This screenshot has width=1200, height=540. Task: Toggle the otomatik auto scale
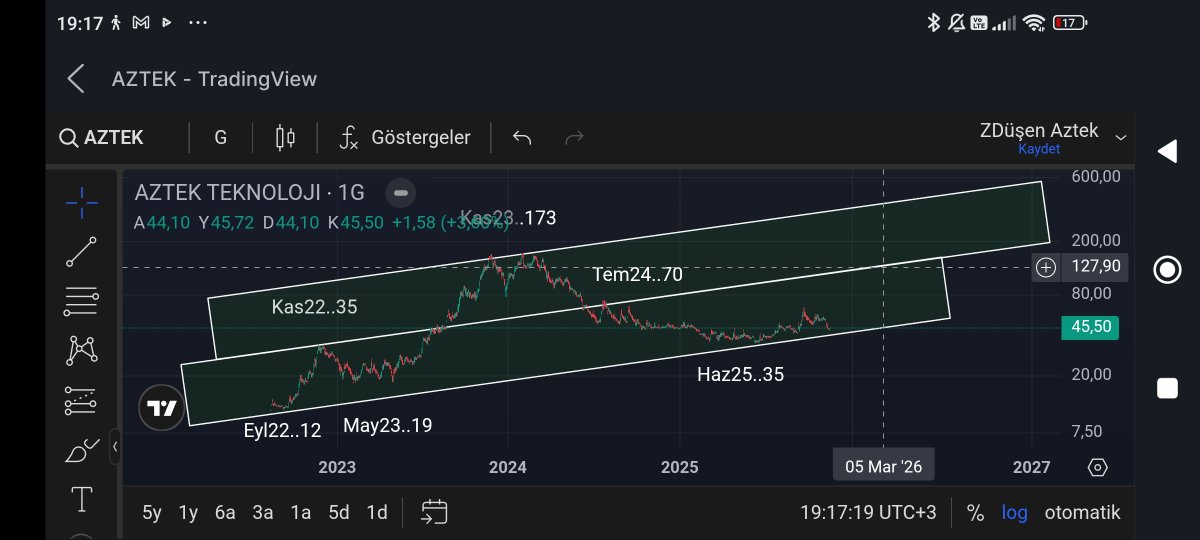coord(1082,513)
